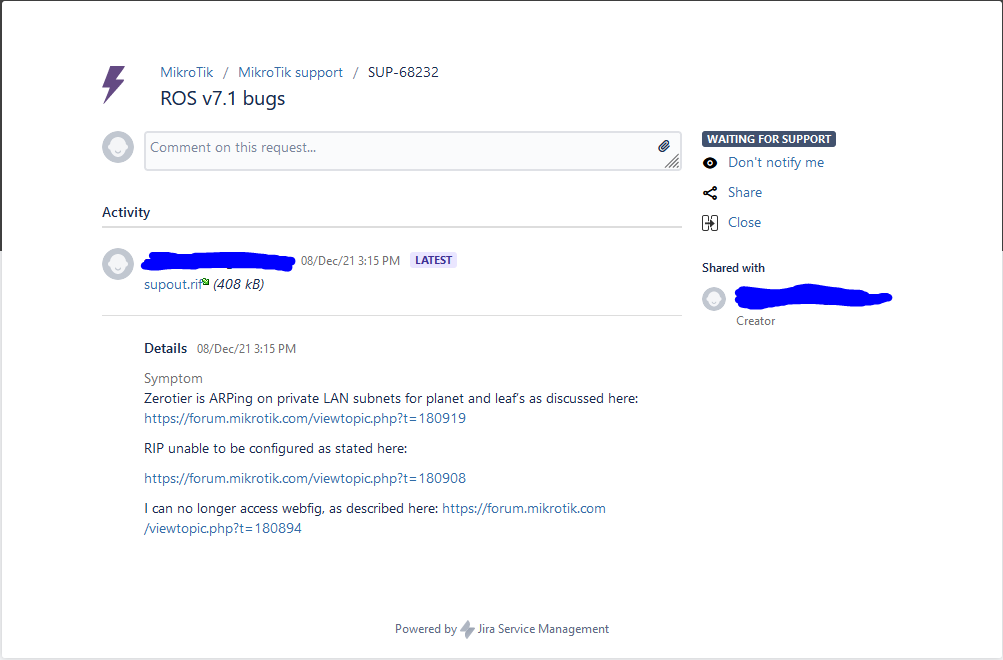Click the close request icon
The image size is (1003, 660).
[x=710, y=223]
